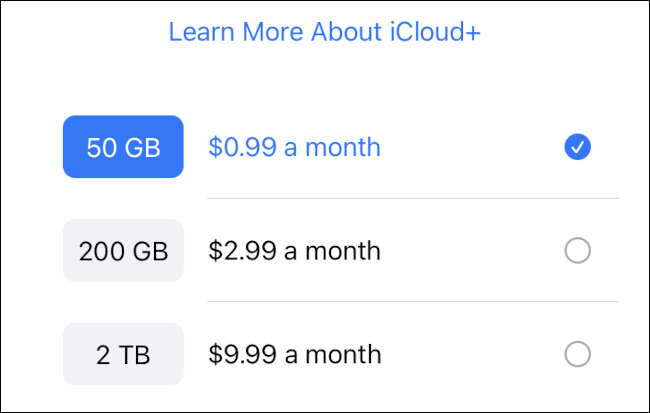Enable the empty circle beside $2.99 a month
This screenshot has height=413, width=650.
[577, 251]
